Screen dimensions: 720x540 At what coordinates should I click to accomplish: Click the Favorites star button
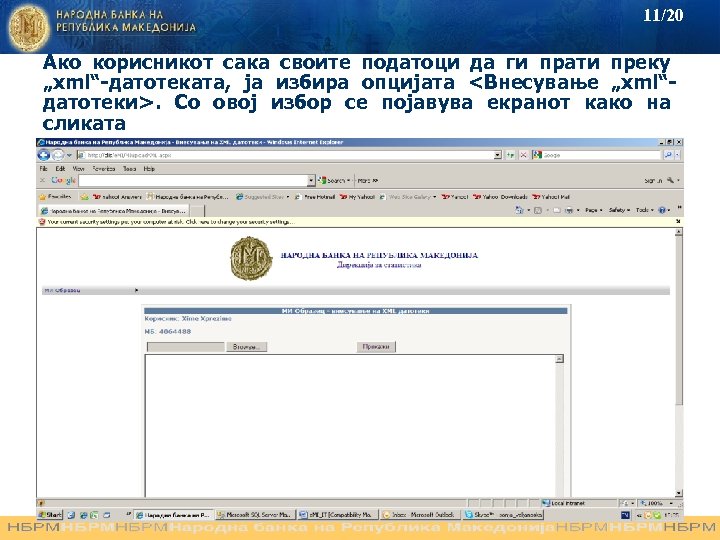pos(55,197)
